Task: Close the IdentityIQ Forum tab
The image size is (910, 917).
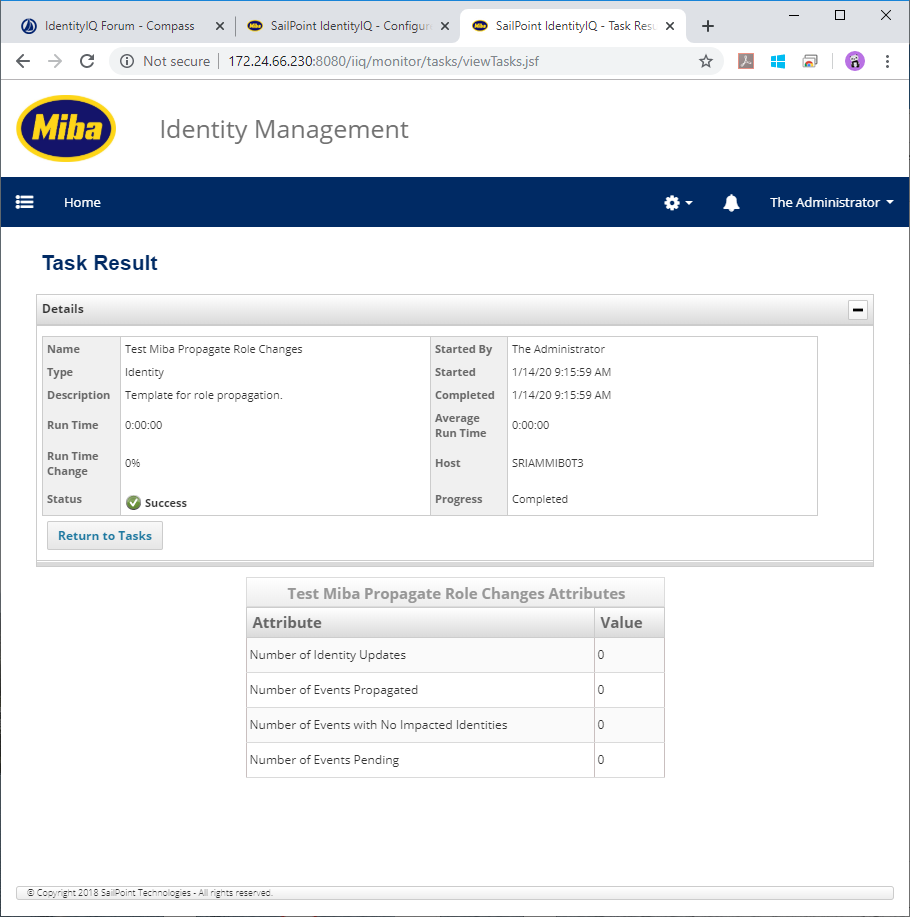Action: pyautogui.click(x=220, y=26)
